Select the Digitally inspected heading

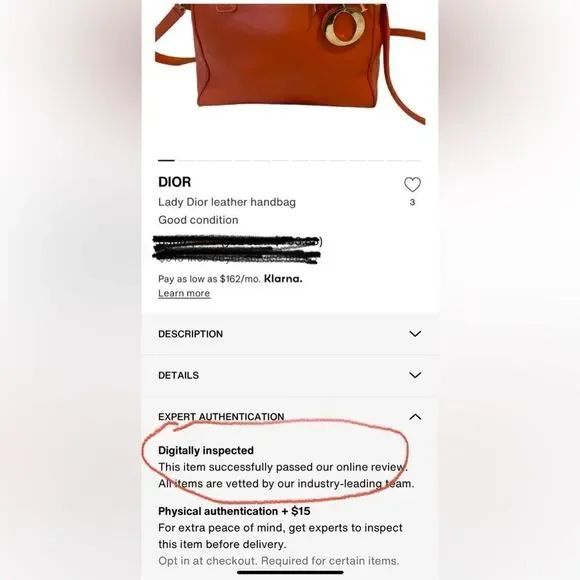[206, 451]
